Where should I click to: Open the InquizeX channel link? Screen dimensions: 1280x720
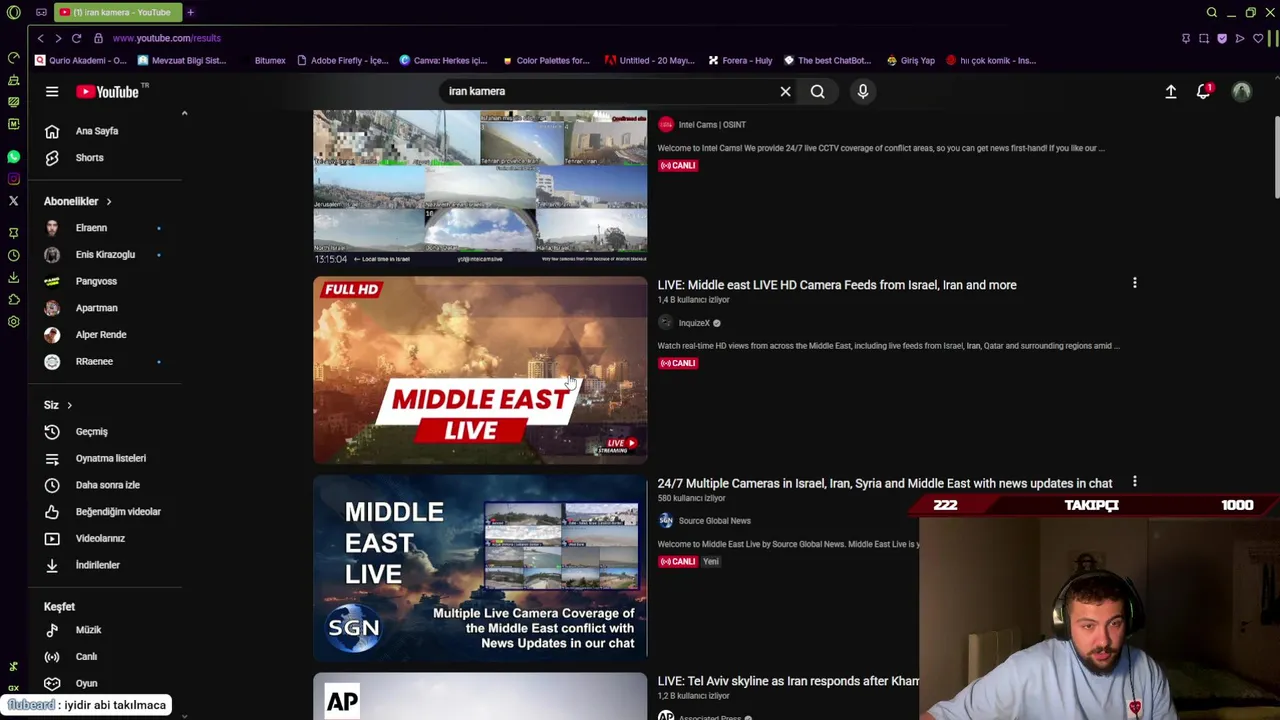[x=694, y=323]
